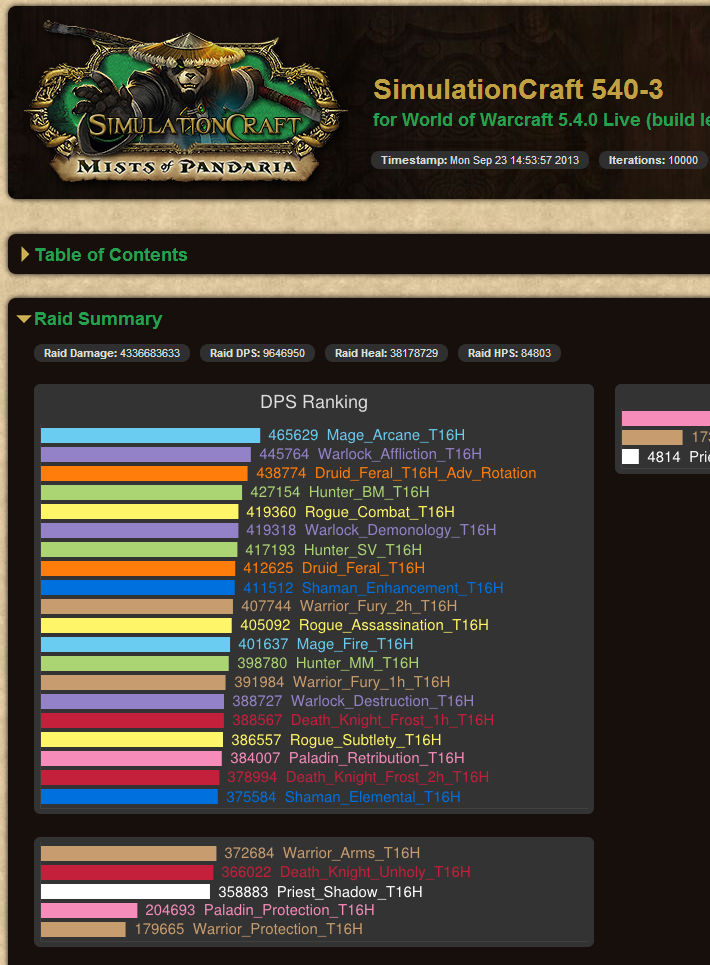Screen dimensions: 710x965
Task: Click the Hunter_BM_T16H label
Action: click(x=368, y=492)
